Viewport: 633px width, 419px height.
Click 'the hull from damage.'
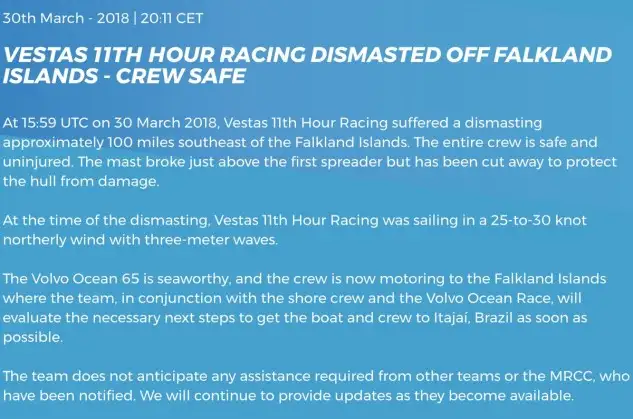81,181
